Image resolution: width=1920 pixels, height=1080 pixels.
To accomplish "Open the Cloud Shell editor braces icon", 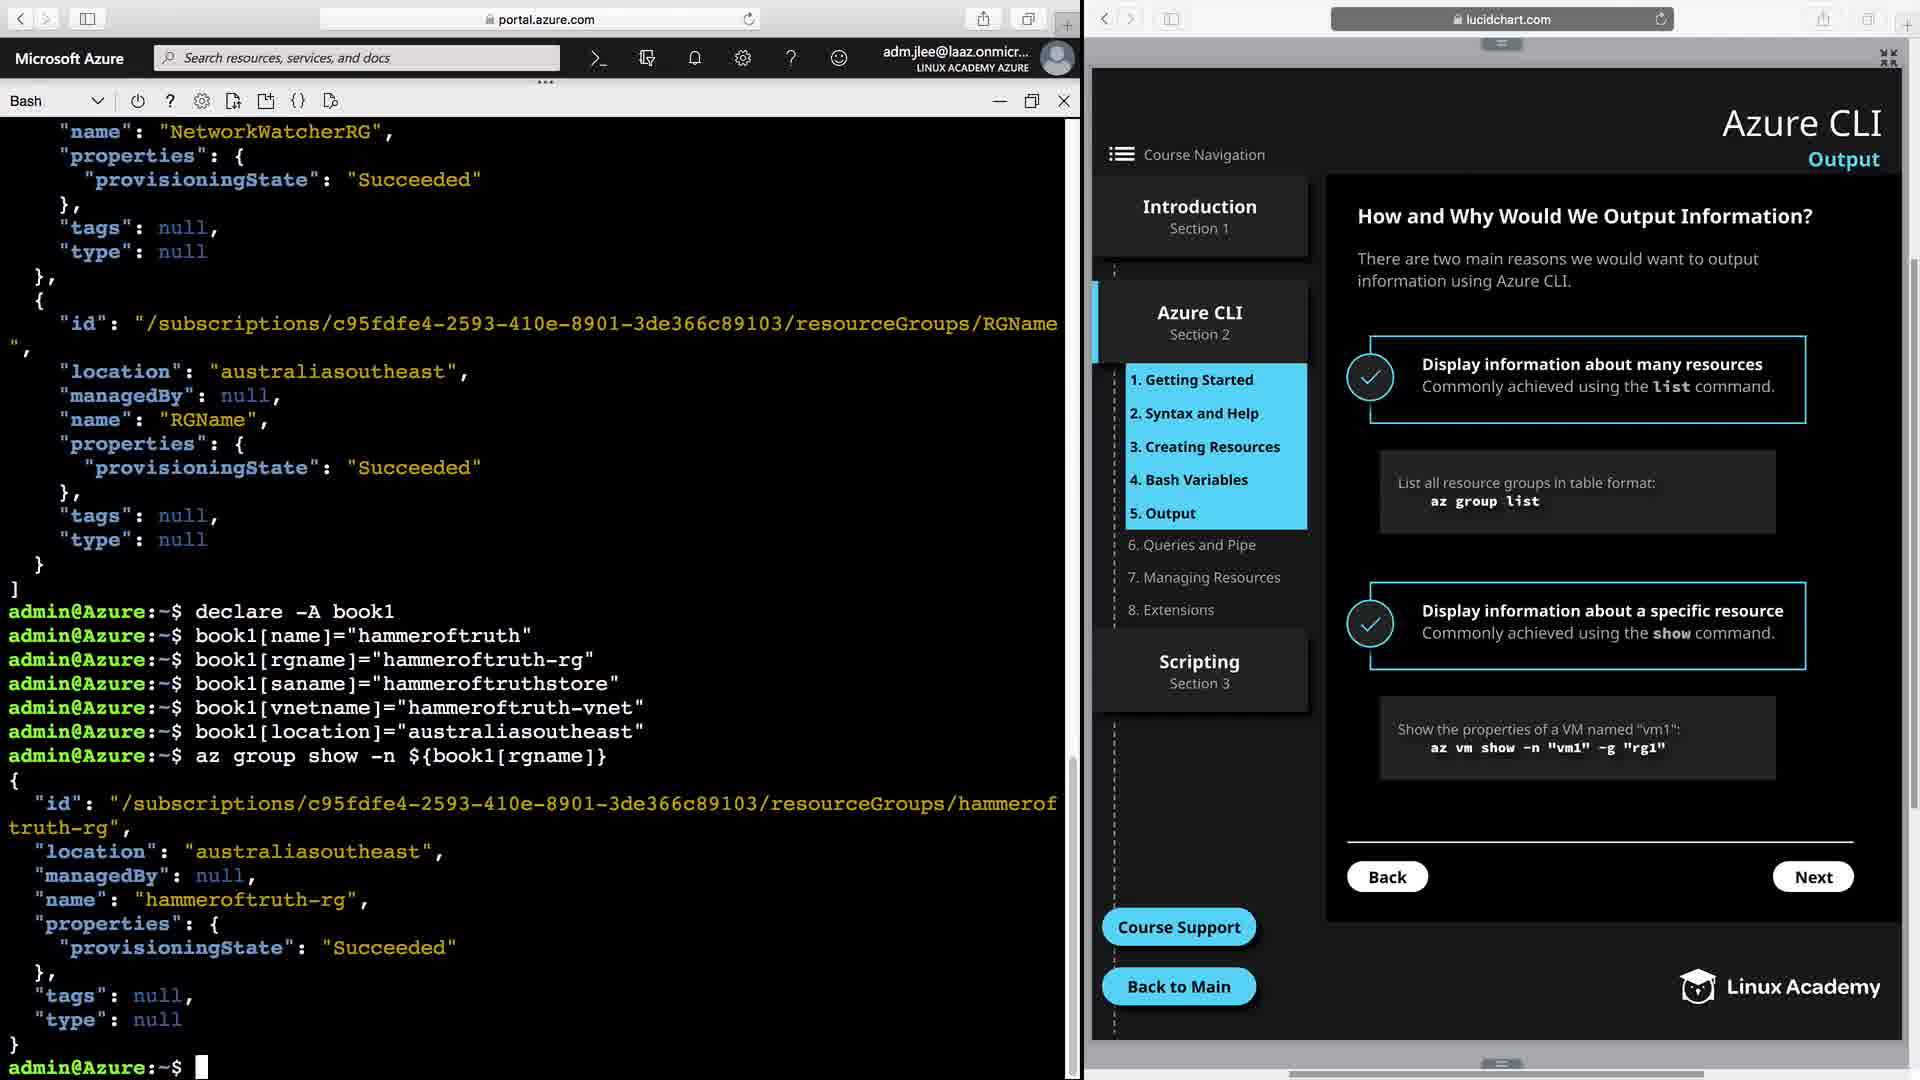I will coord(298,101).
